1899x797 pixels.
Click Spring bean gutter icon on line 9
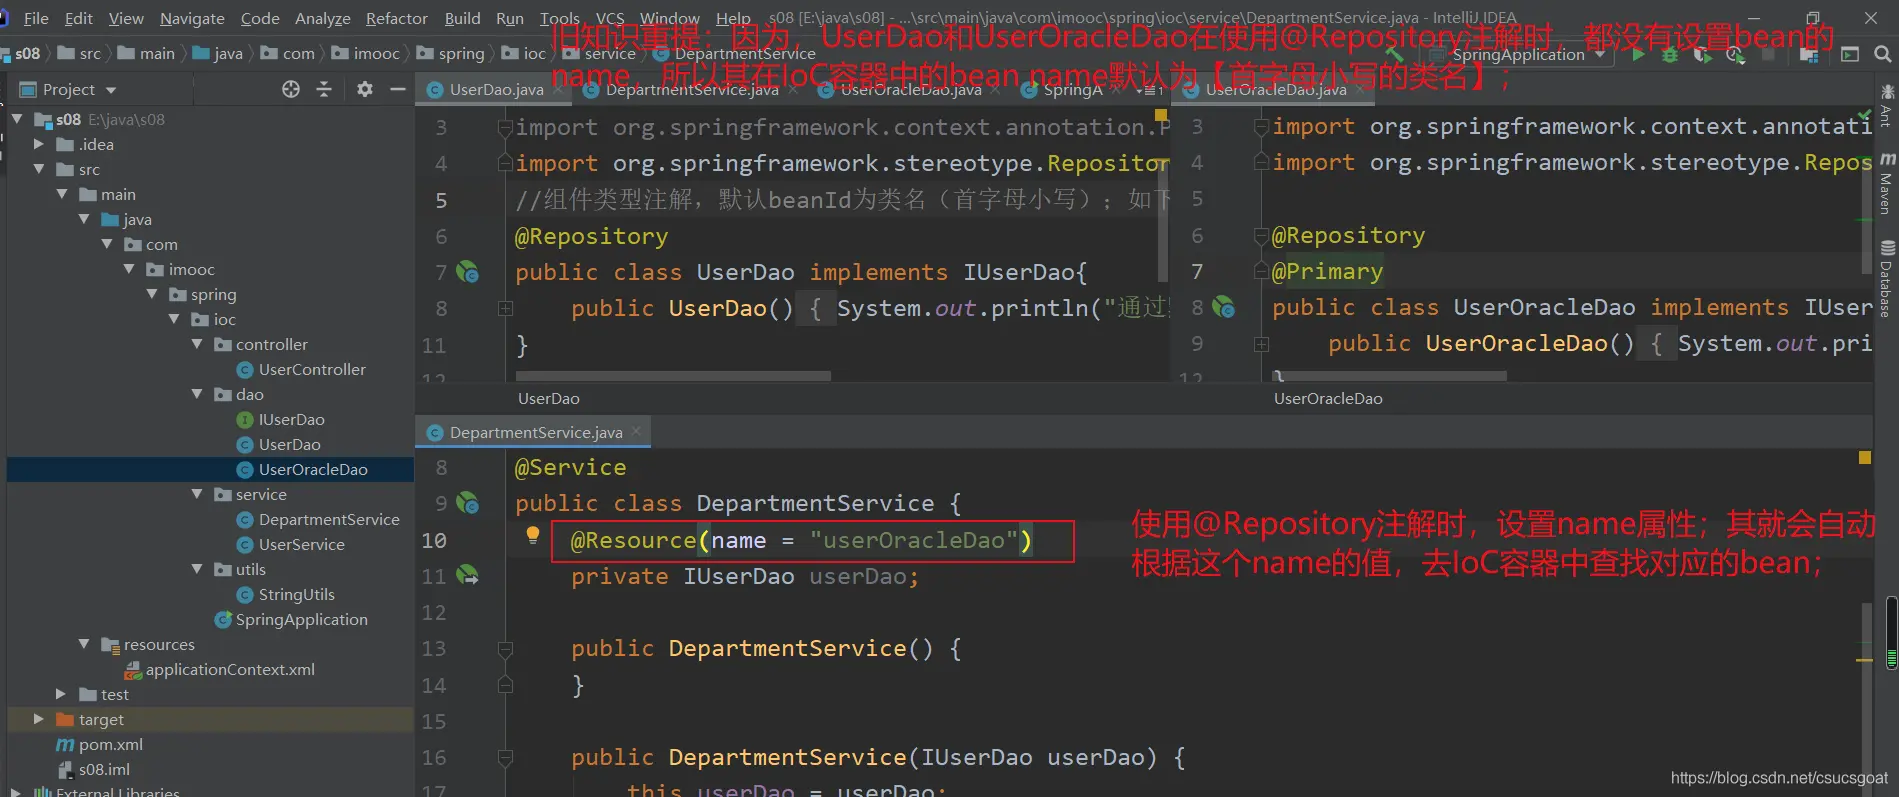tap(467, 503)
